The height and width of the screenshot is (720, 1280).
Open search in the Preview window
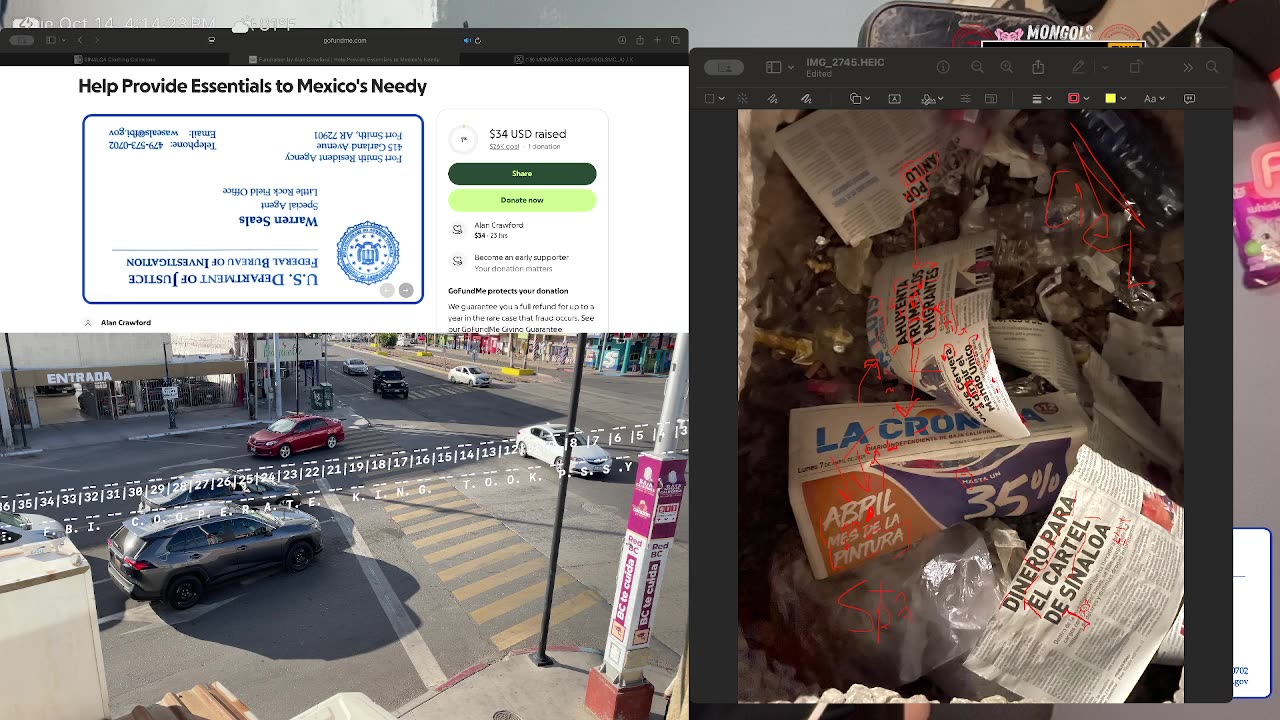tap(1212, 67)
